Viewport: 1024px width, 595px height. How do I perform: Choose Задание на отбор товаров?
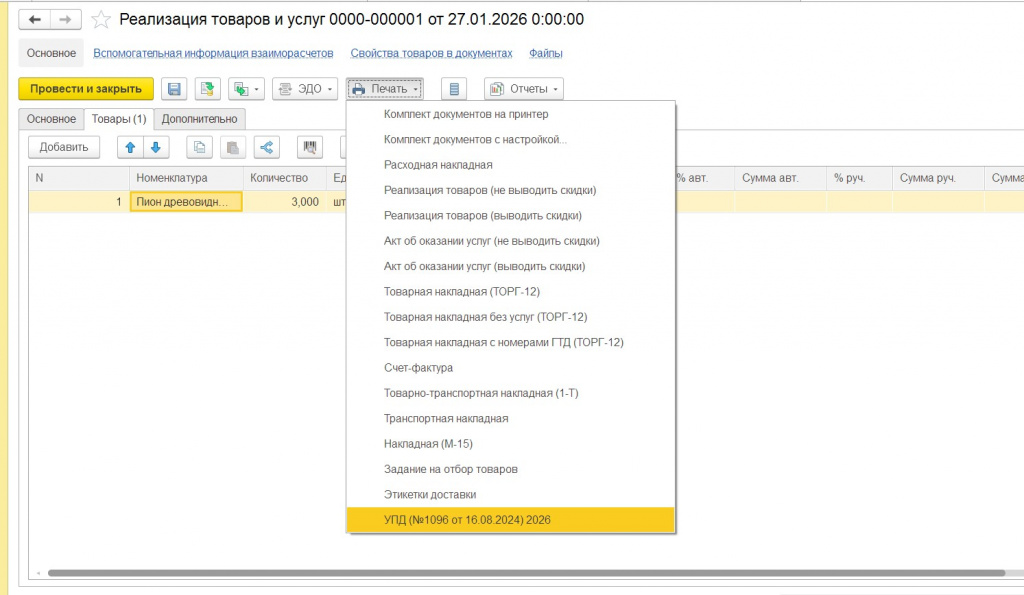coord(511,470)
